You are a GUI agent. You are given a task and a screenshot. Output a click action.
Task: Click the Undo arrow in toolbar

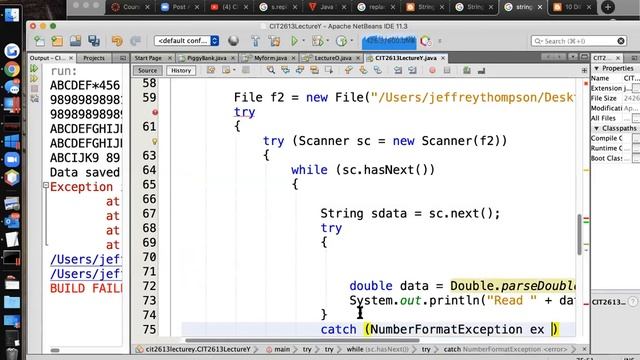coord(117,41)
